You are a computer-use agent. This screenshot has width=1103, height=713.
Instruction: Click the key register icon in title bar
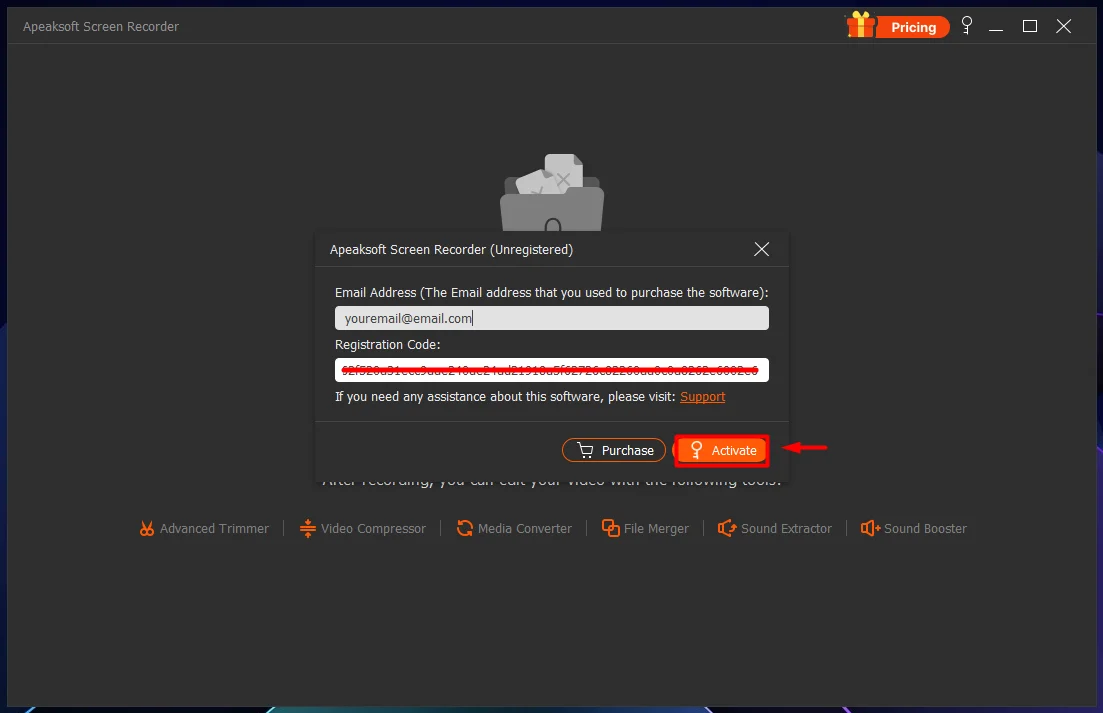967,25
